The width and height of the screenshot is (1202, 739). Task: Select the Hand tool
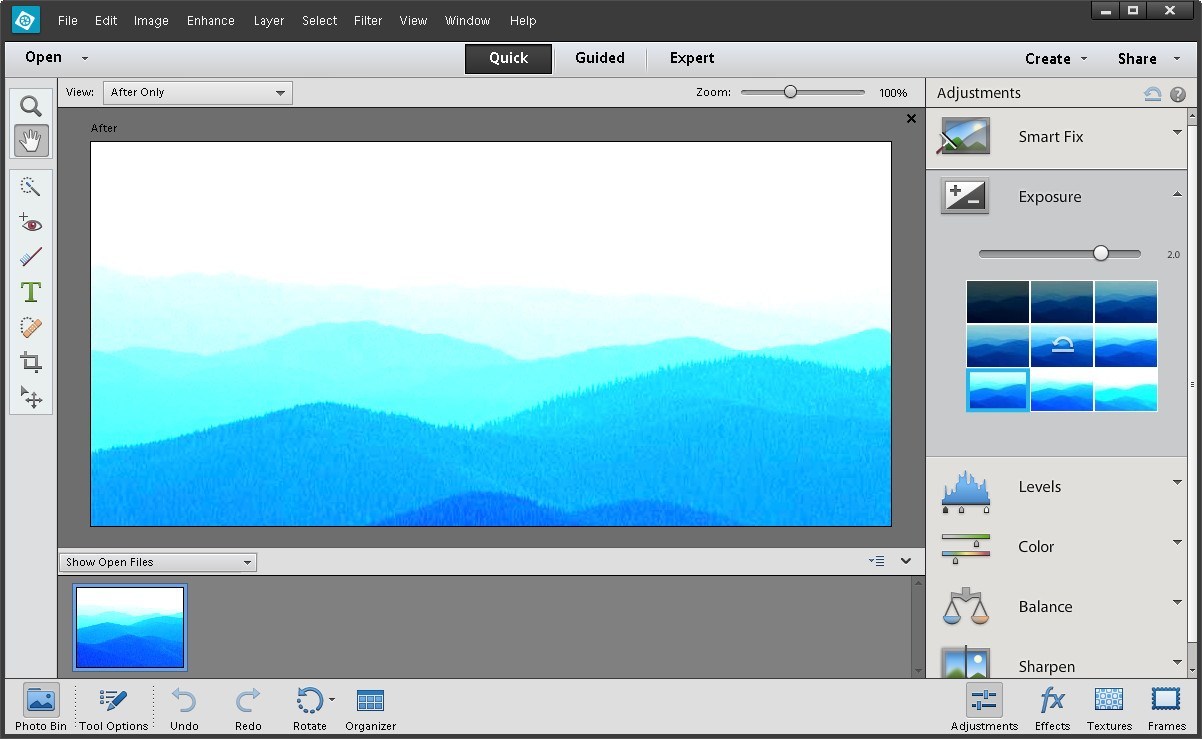tap(30, 141)
